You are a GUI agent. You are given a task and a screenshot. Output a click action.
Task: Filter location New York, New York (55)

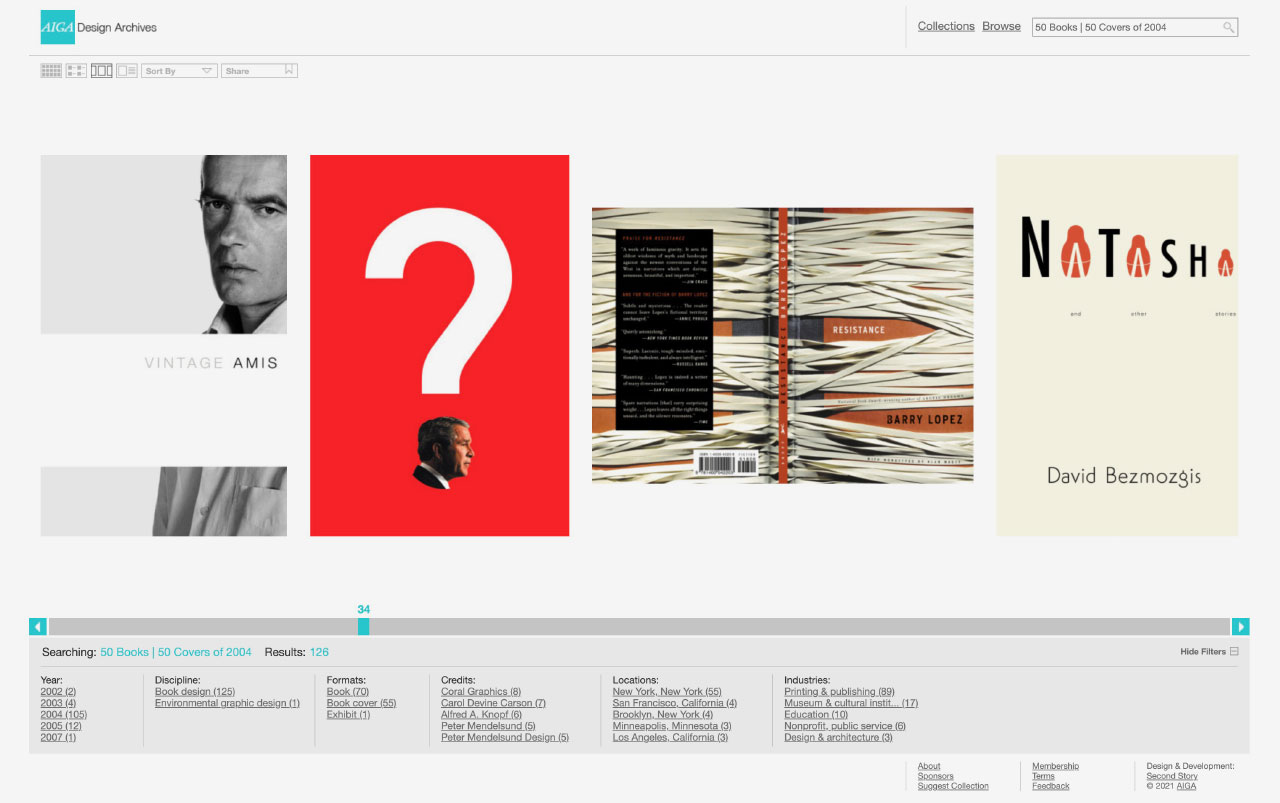[x=667, y=692]
